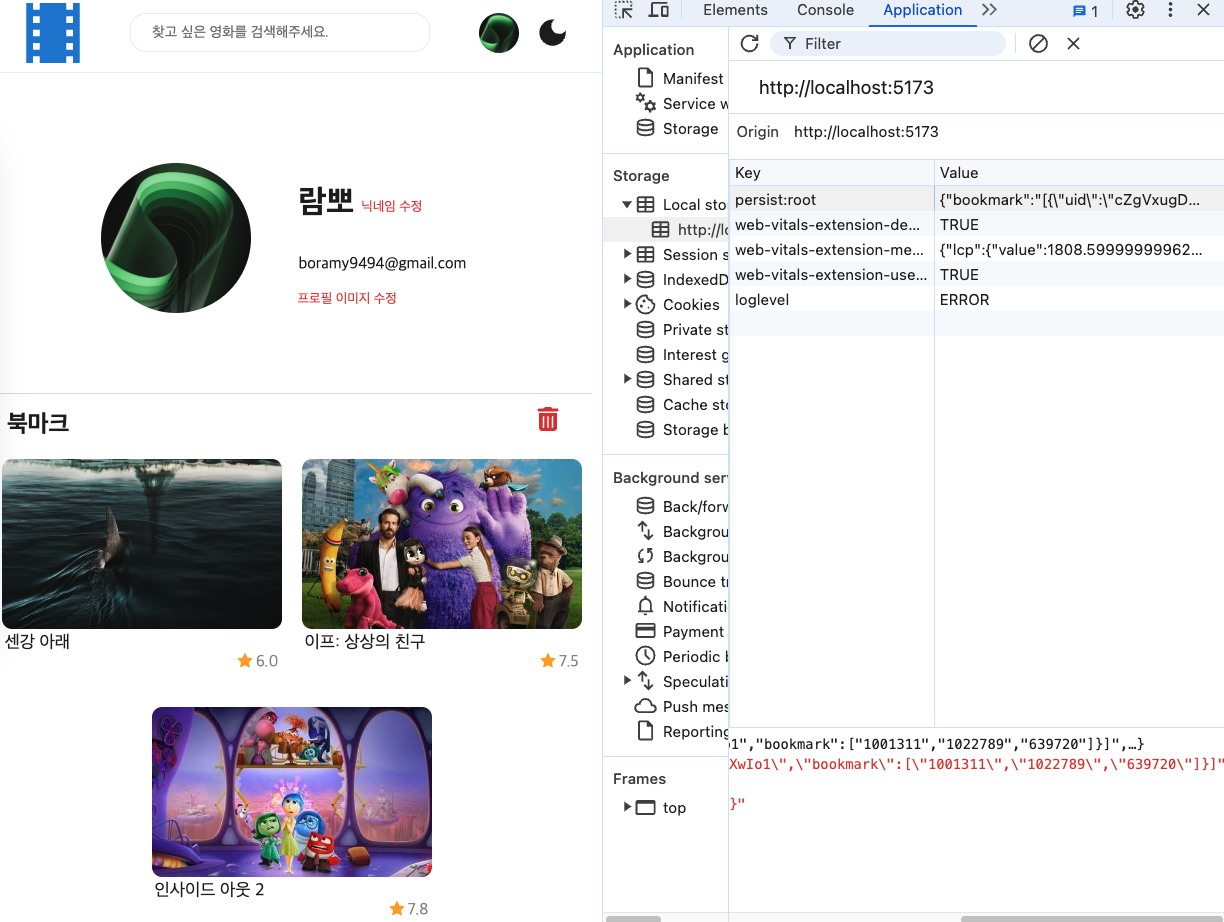1224x922 pixels.
Task: Open Background sync item
Action: pos(682,556)
